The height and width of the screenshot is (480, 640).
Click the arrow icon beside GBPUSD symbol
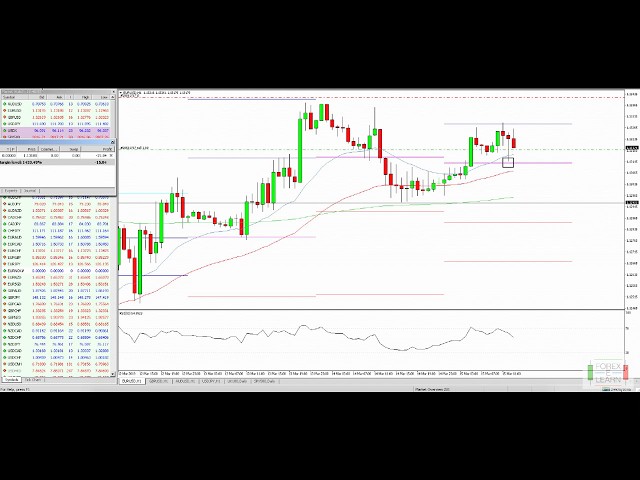click(x=4, y=117)
